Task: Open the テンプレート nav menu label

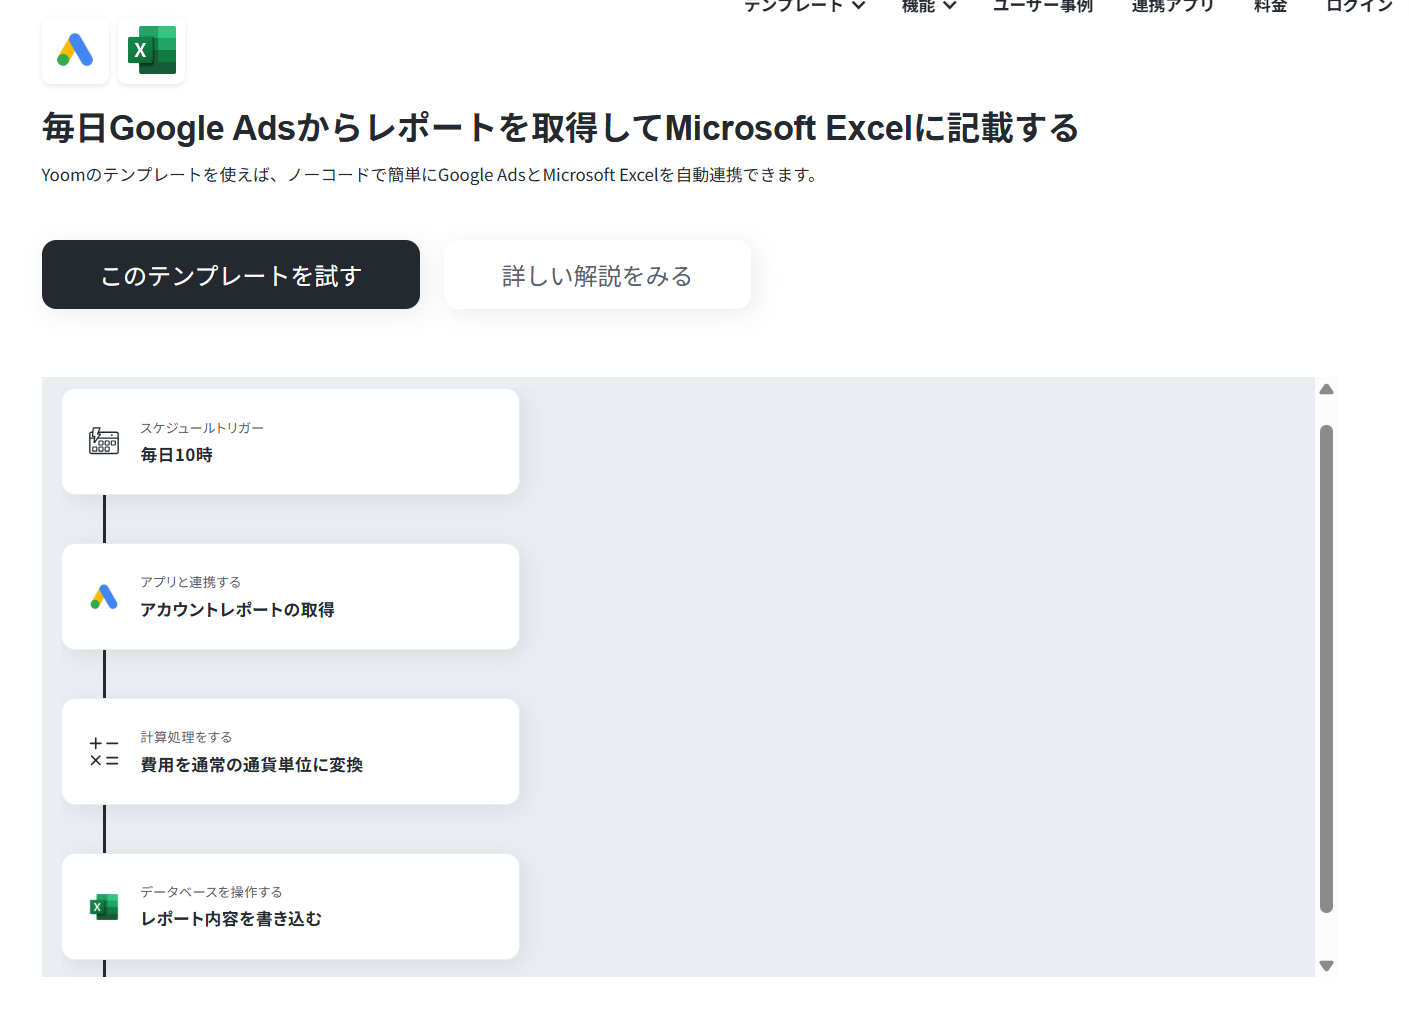Action: tap(795, 6)
